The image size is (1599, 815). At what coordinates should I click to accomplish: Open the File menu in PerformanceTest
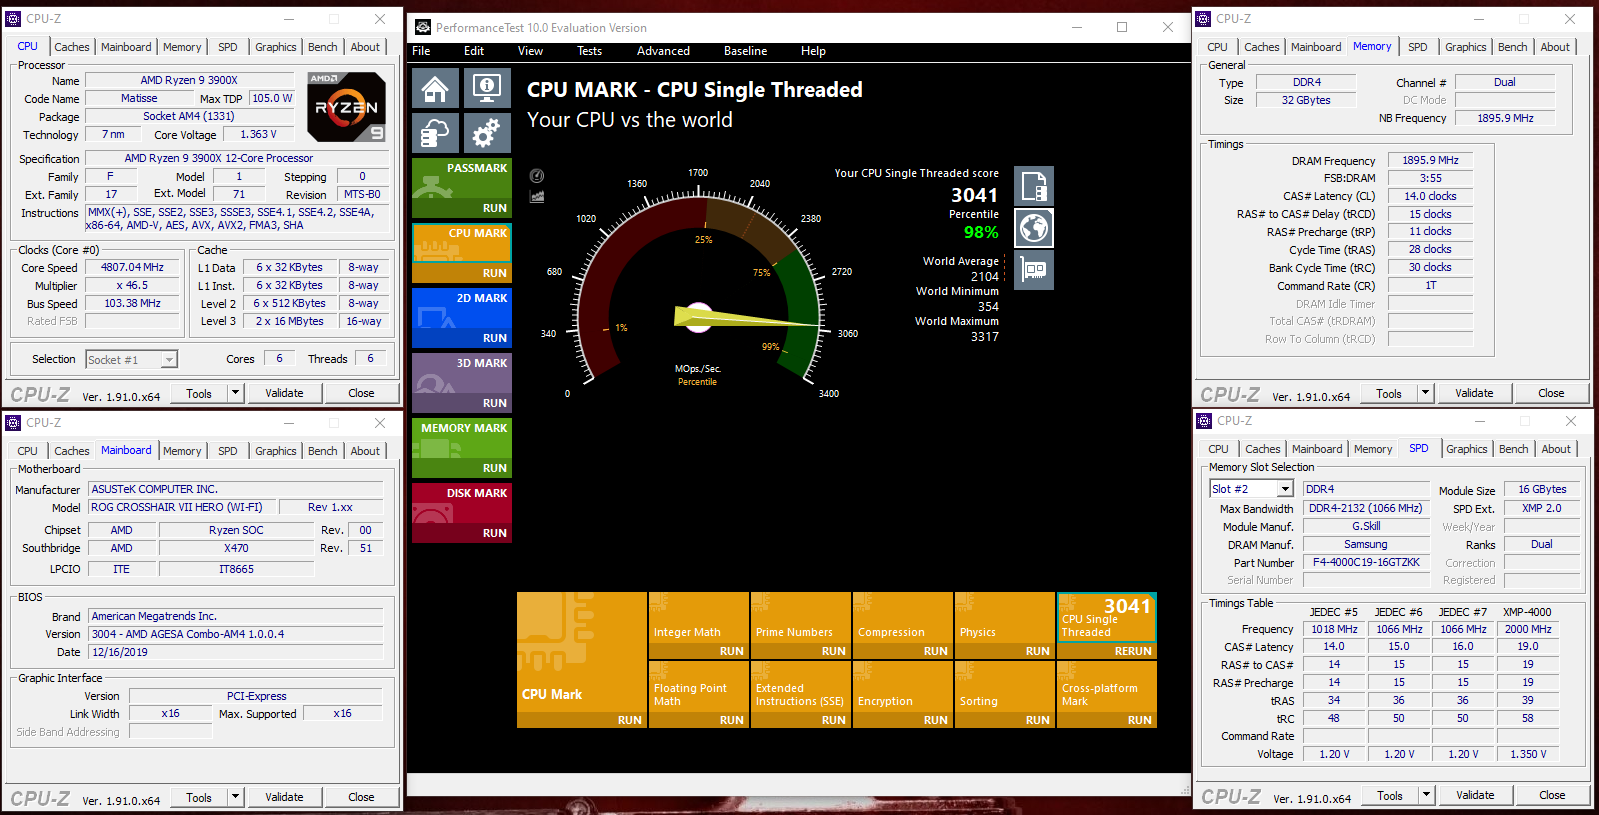coord(422,51)
